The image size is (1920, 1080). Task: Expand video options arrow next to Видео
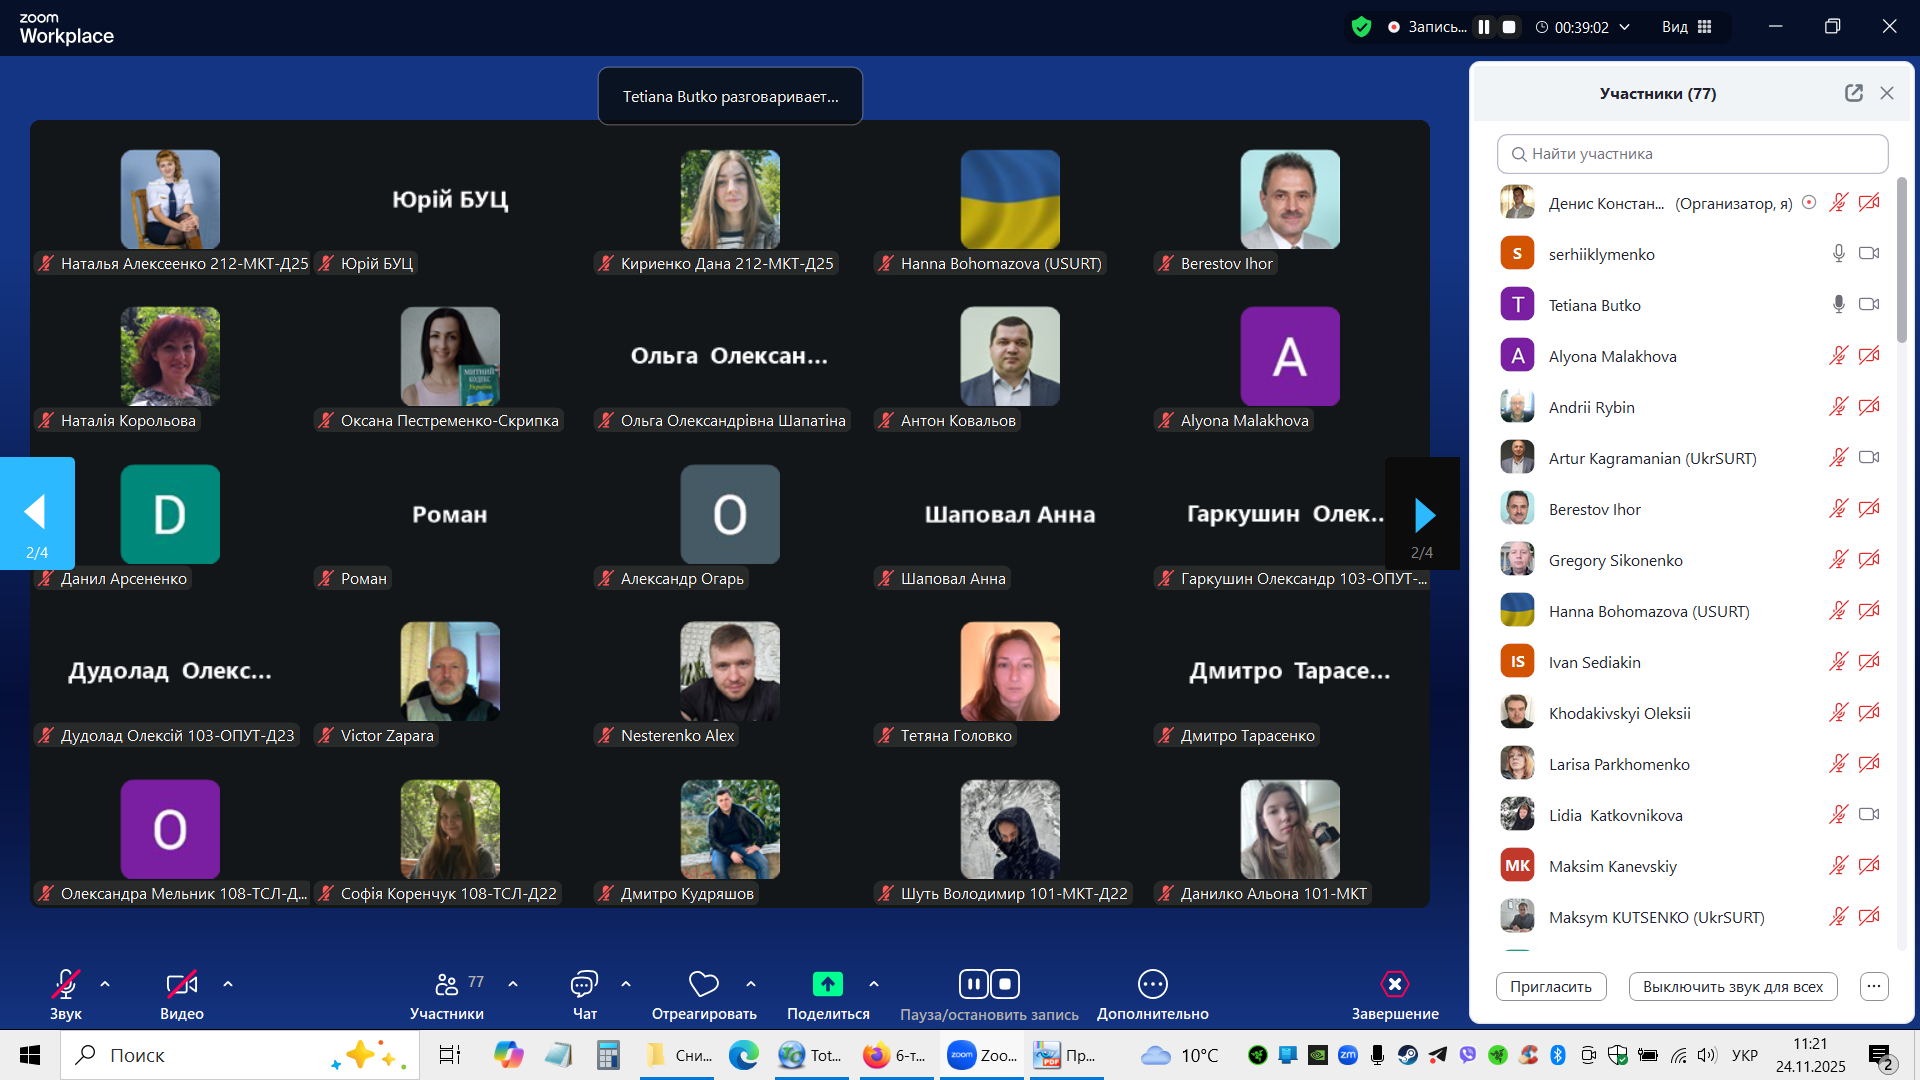tap(228, 985)
